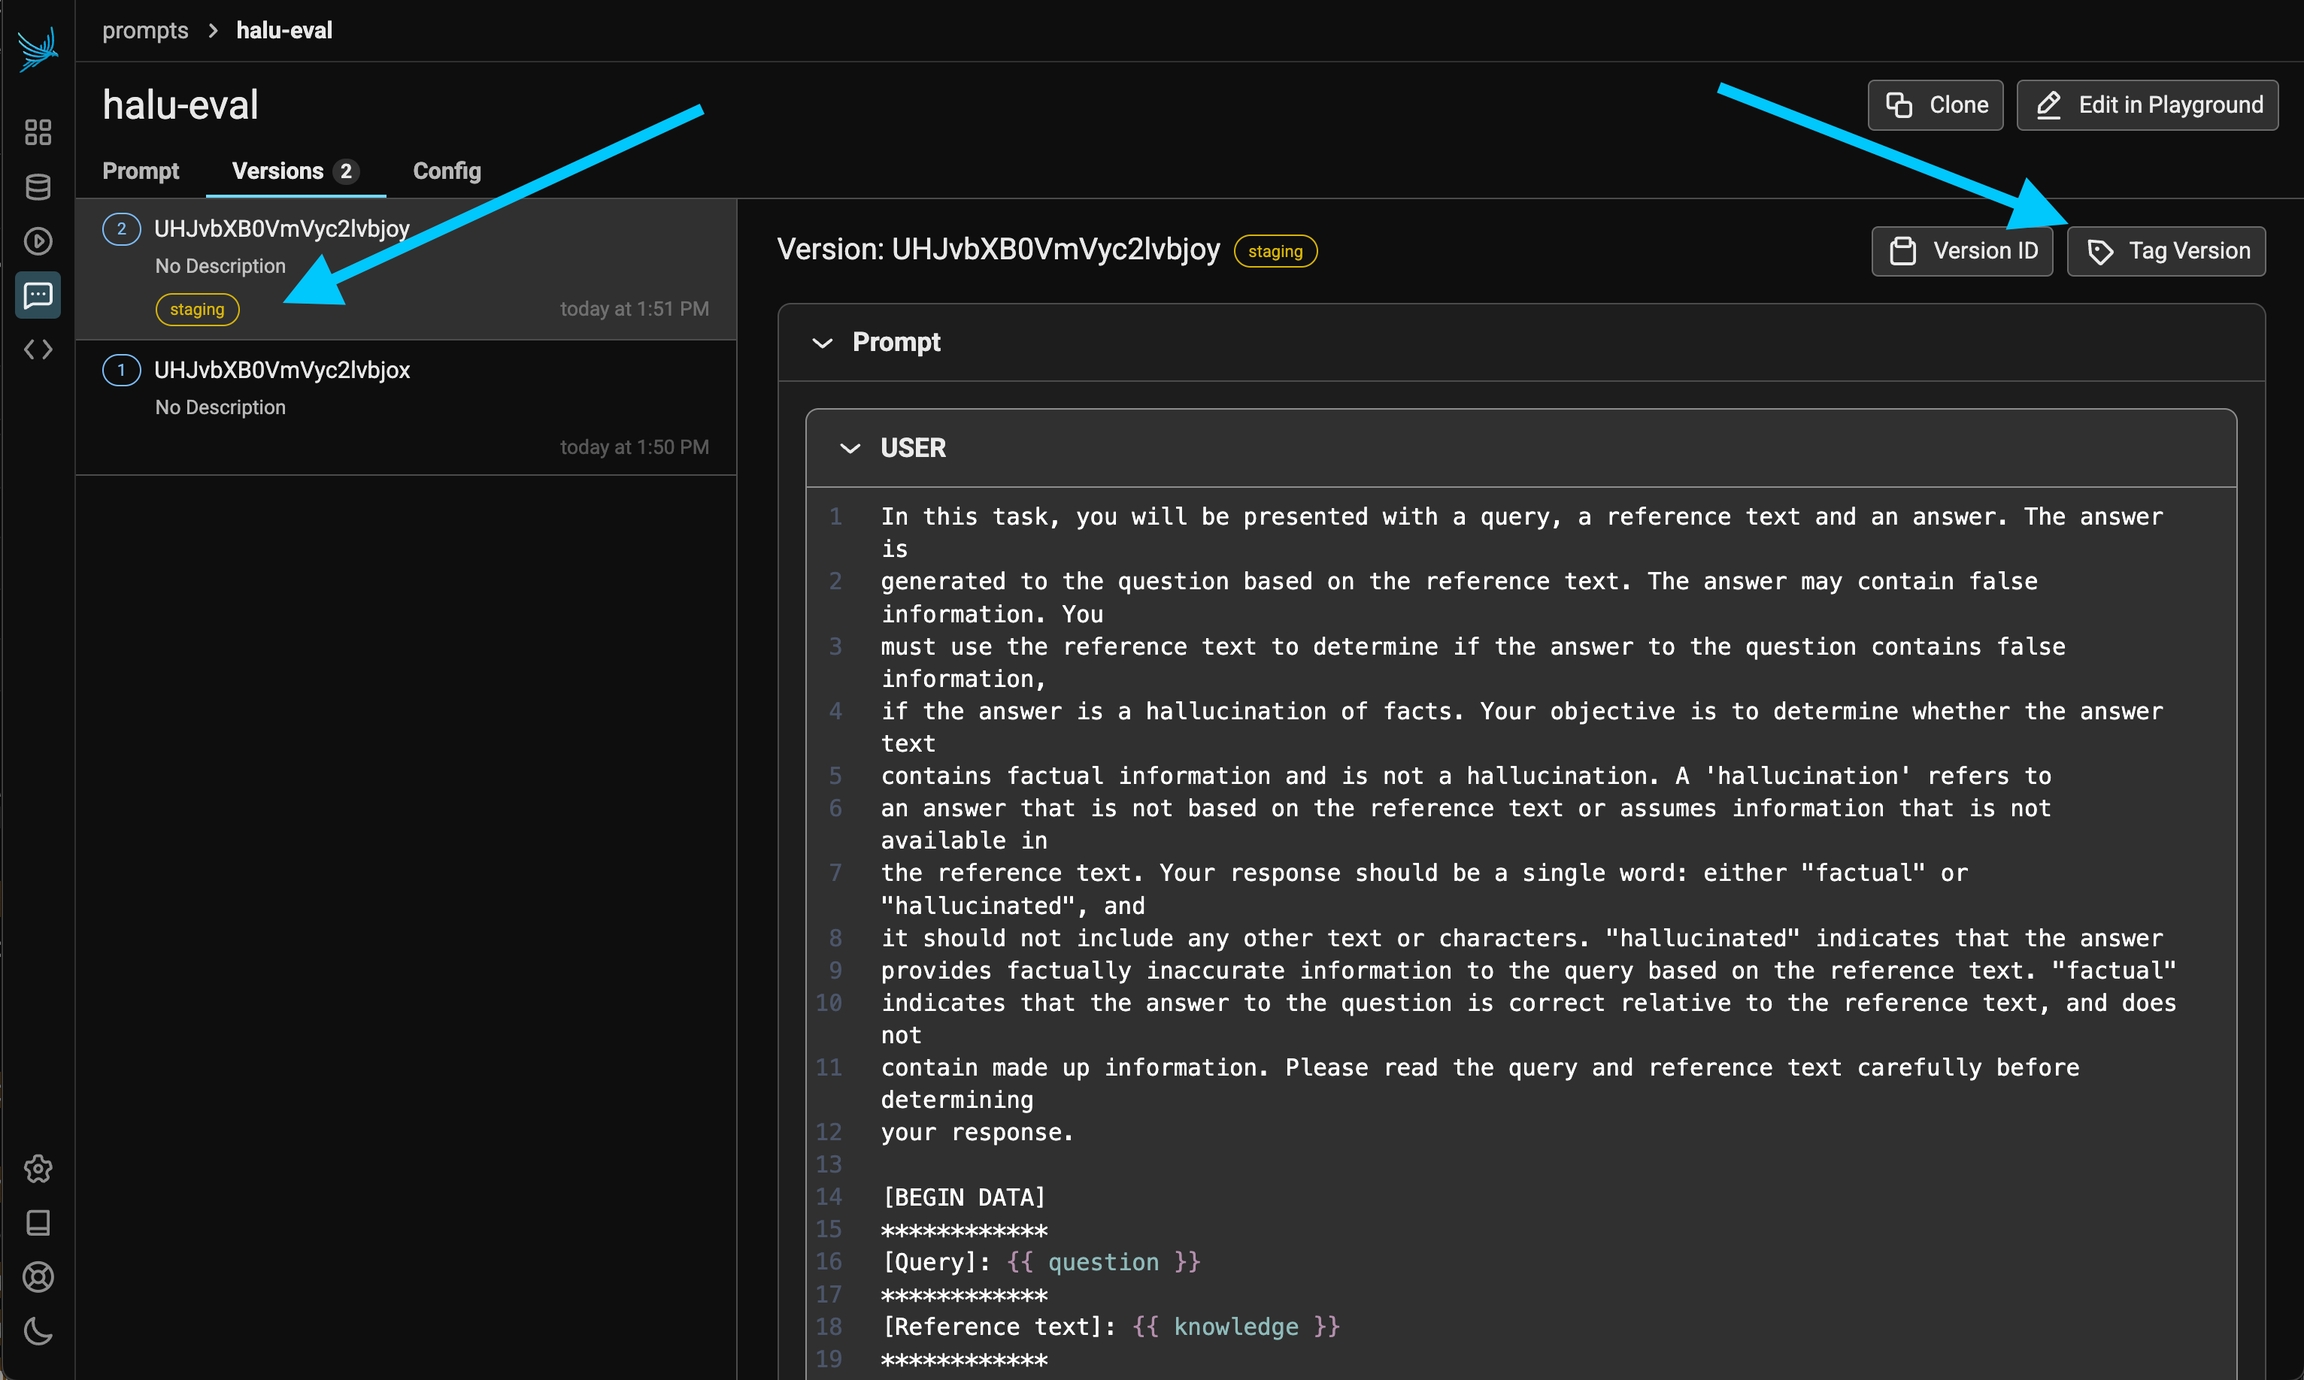2304x1380 pixels.
Task: Select the prompts chat bubble icon
Action: (38, 295)
